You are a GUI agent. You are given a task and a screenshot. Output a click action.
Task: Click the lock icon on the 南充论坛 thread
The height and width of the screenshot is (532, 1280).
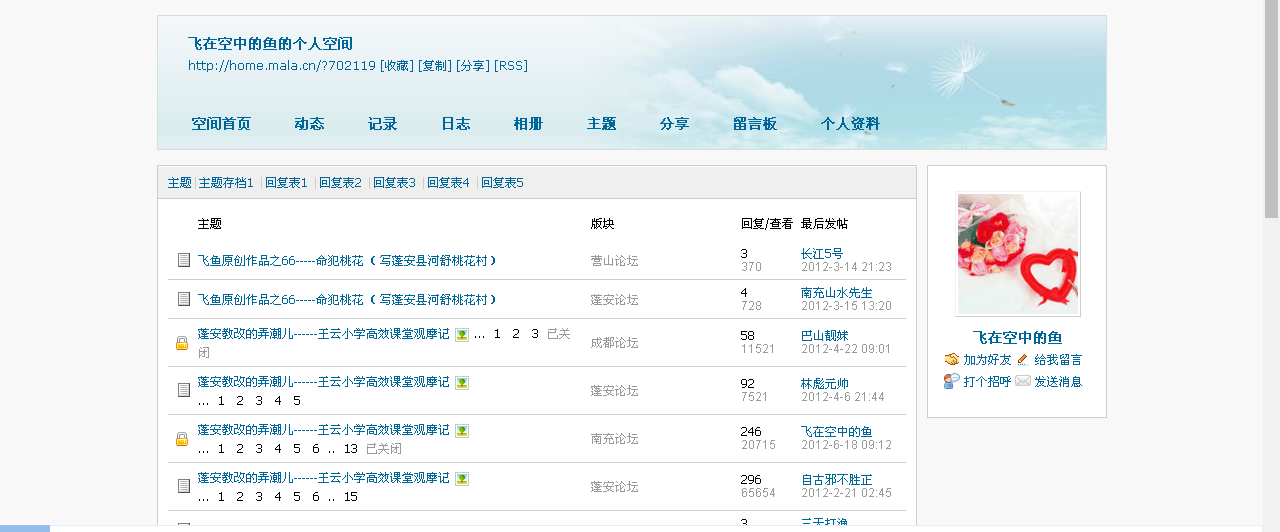[182, 439]
